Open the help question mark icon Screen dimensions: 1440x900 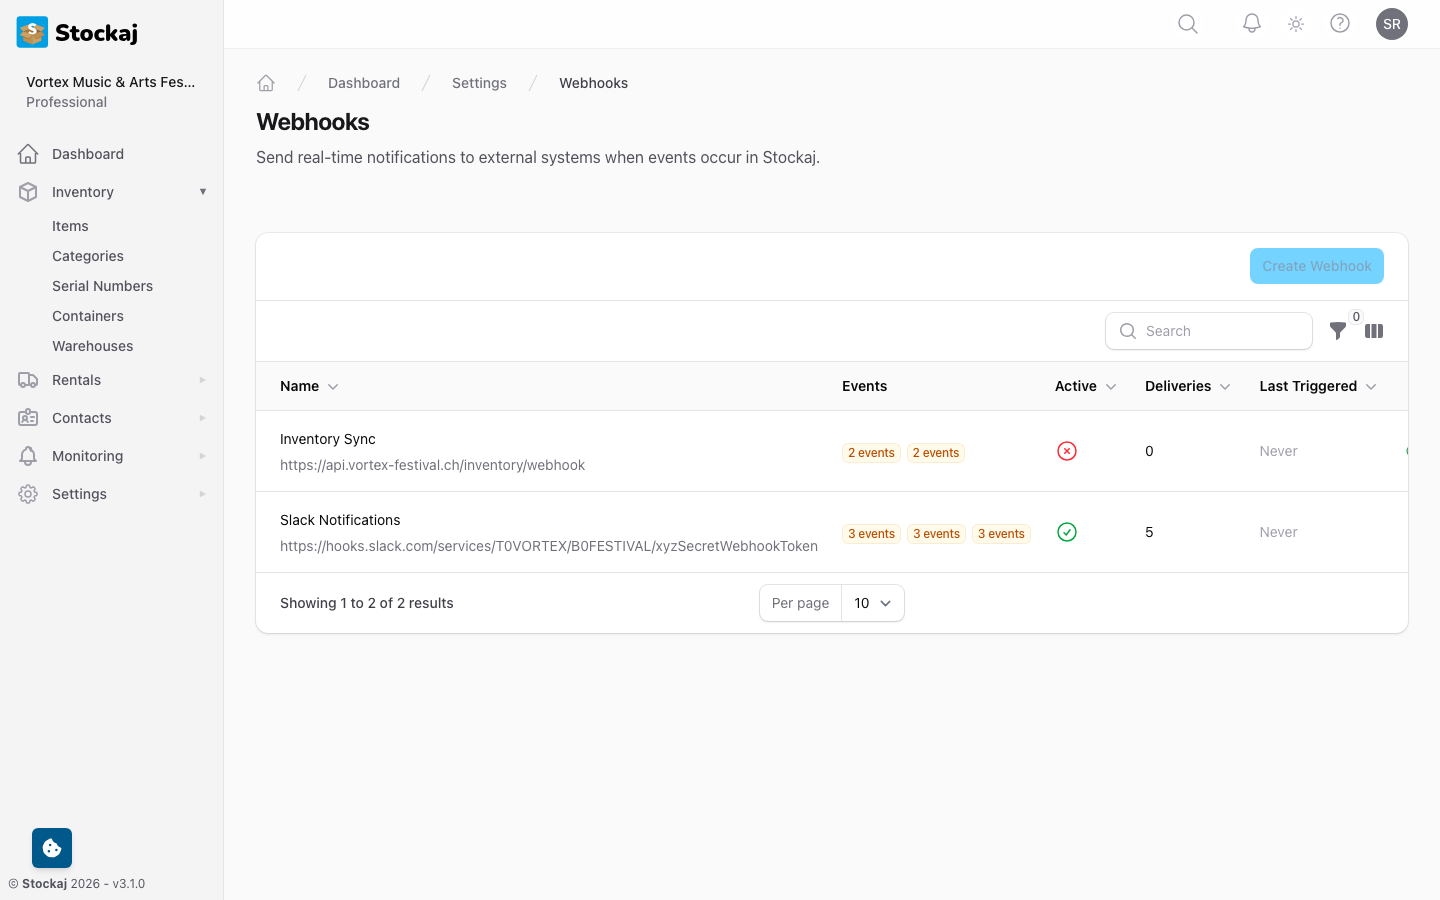coord(1340,23)
